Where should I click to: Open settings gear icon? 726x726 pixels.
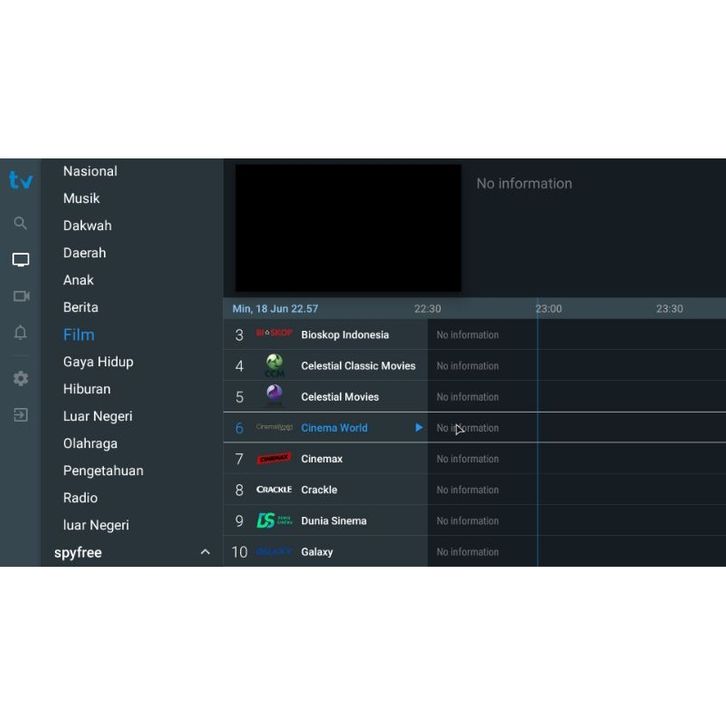pos(20,379)
